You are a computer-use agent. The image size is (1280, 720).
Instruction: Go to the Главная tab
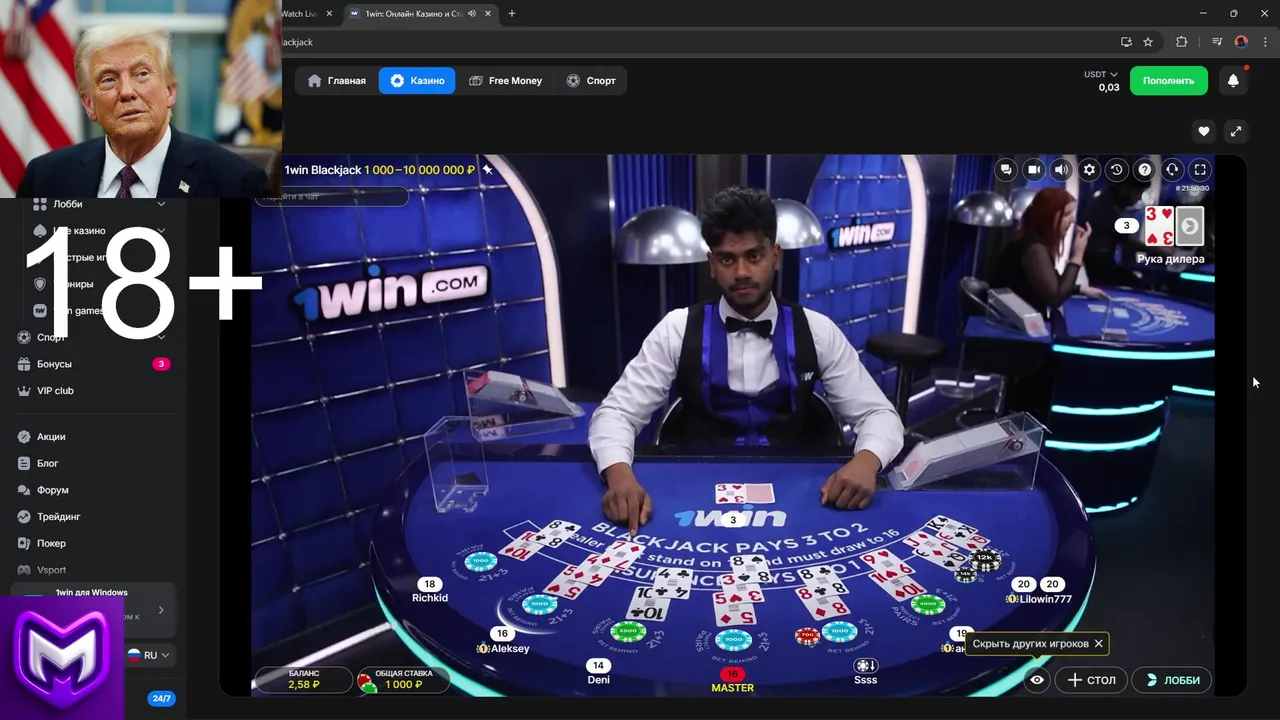point(337,81)
